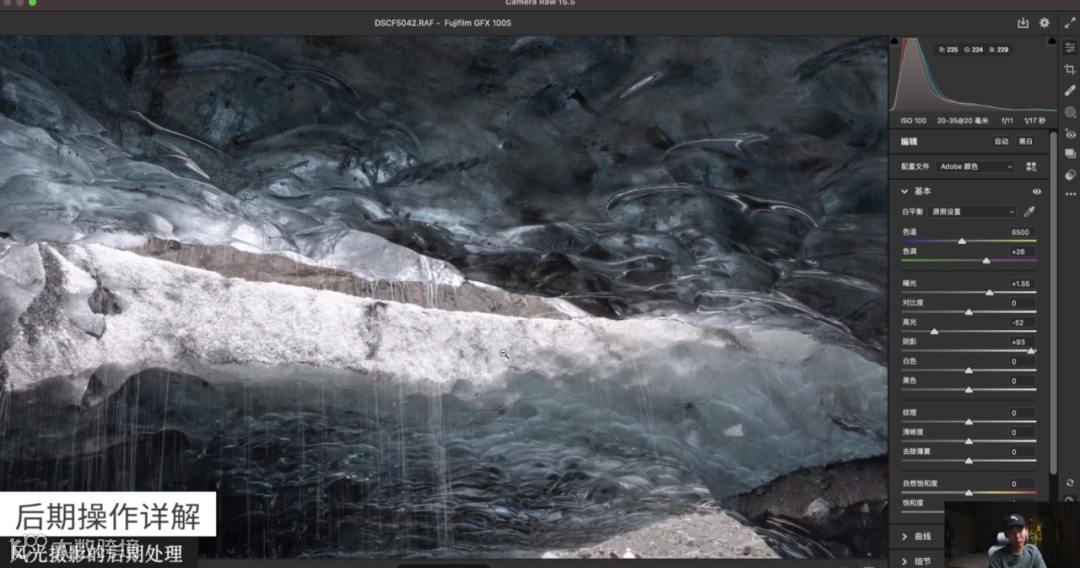Click the 编辑 panel heading
Image resolution: width=1080 pixels, height=568 pixels.
pos(909,141)
